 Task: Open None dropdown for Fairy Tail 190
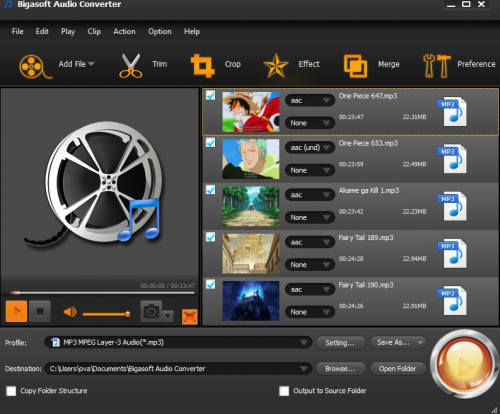(310, 312)
